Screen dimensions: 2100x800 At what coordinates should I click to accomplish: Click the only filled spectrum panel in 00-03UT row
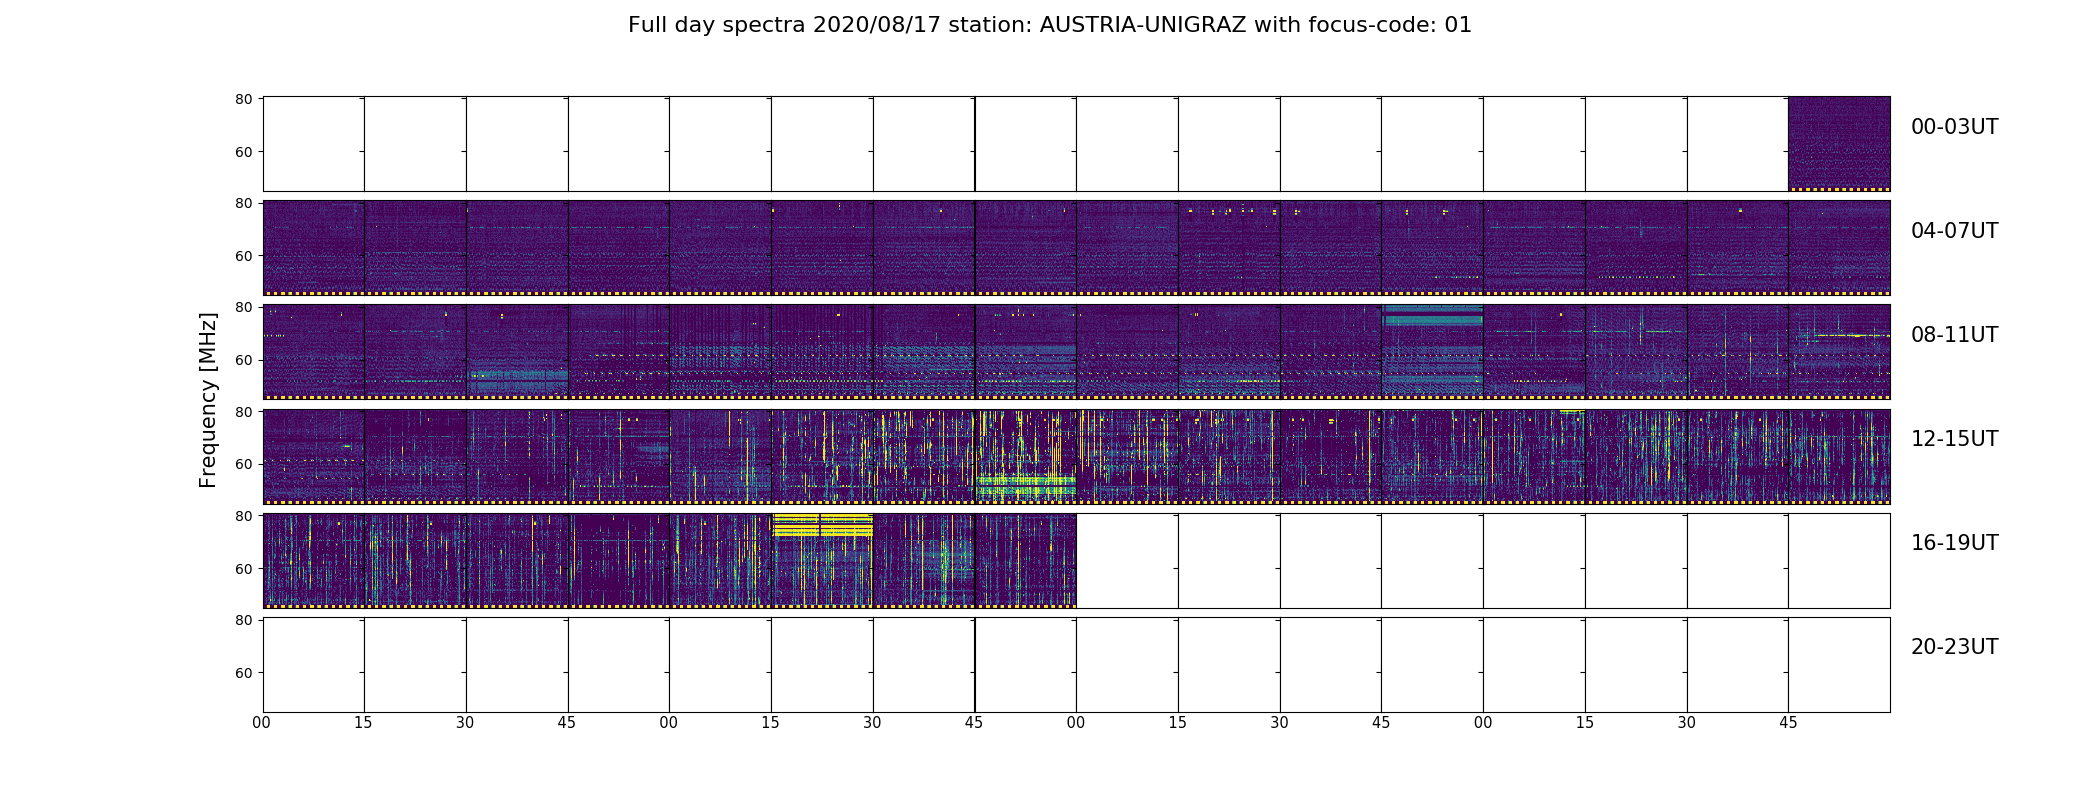(1839, 144)
